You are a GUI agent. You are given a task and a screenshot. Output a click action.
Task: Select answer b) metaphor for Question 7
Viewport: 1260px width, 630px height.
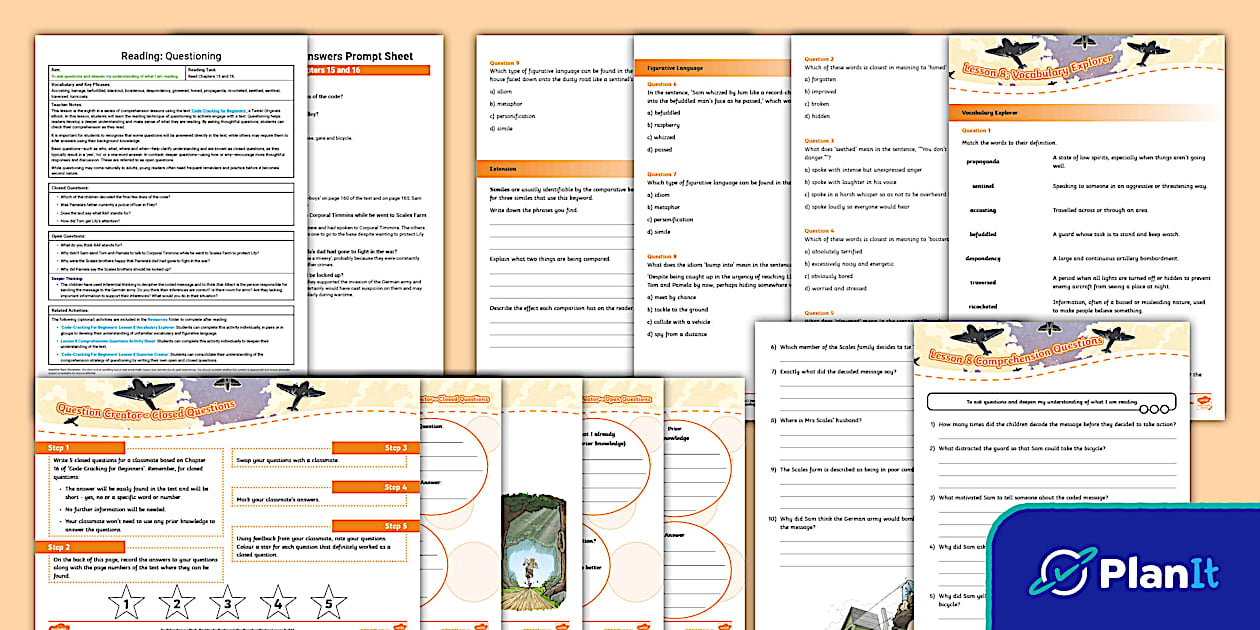tap(663, 204)
